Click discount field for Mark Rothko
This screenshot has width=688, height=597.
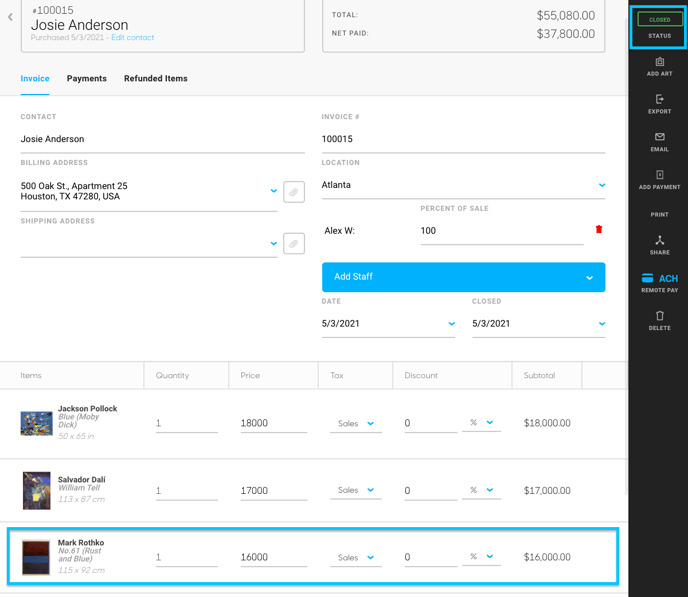[x=430, y=558]
